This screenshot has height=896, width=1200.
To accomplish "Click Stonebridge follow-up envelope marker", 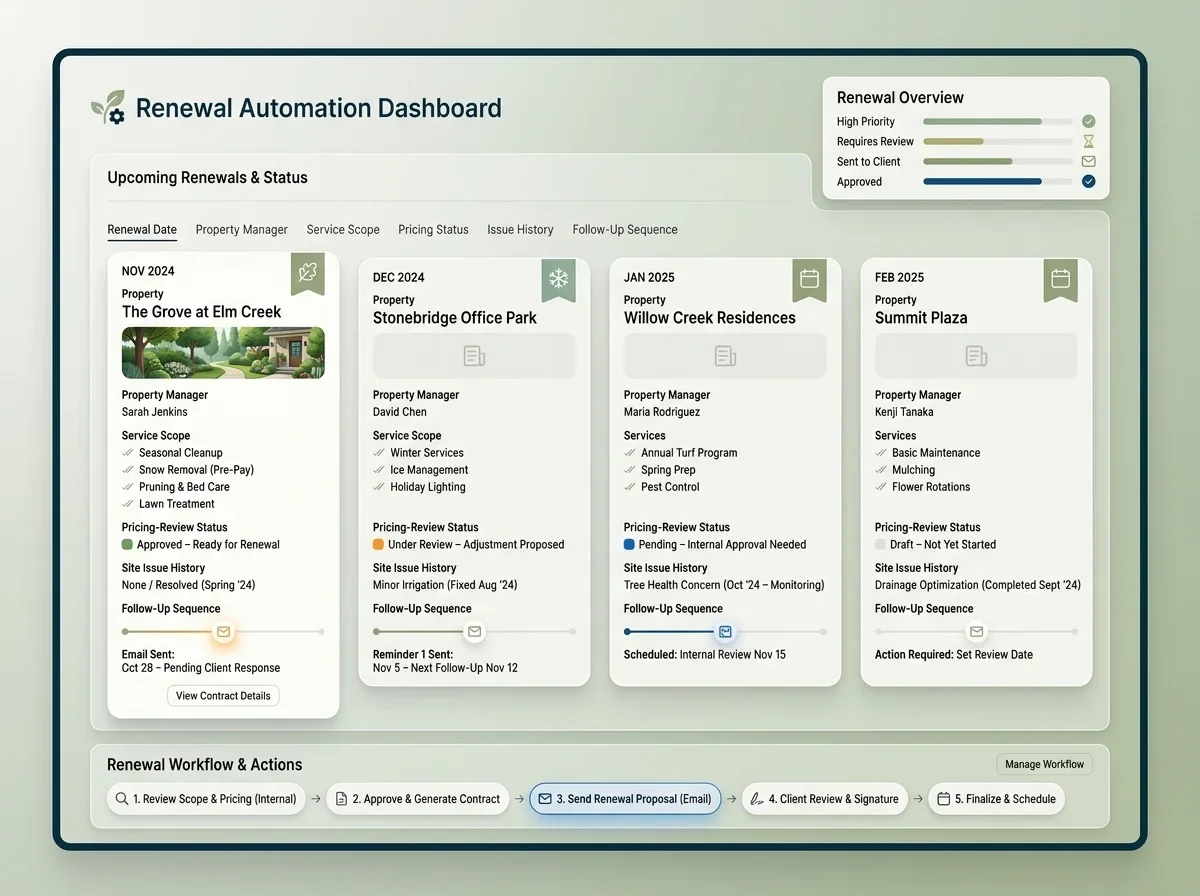I will [474, 632].
